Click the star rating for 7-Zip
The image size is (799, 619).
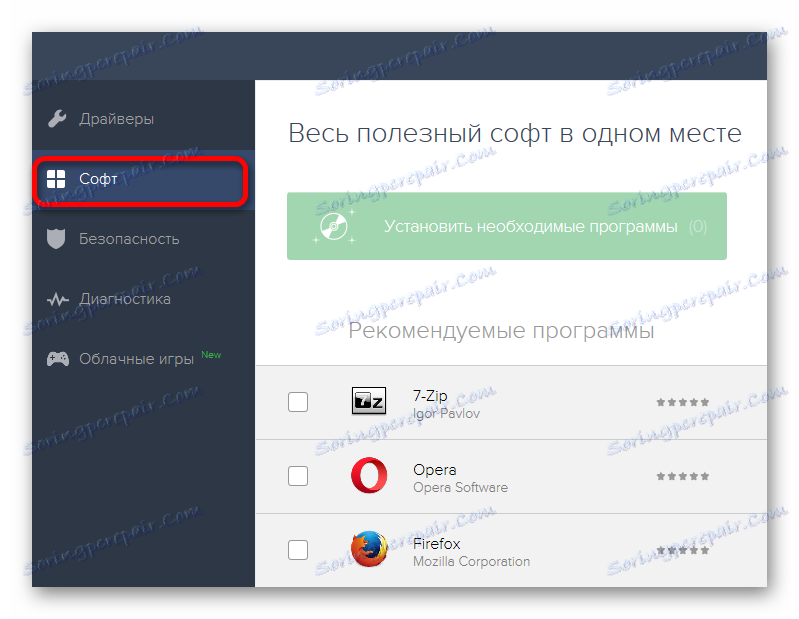pyautogui.click(x=683, y=402)
